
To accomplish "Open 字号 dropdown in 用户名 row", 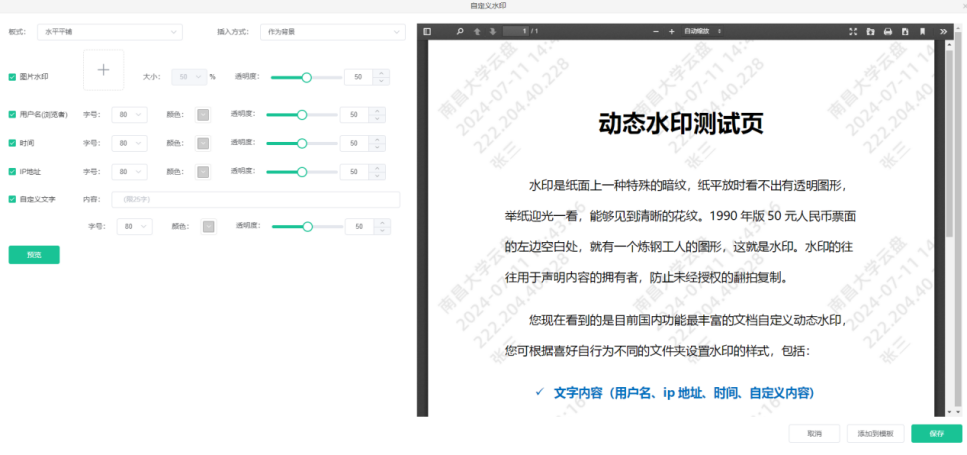I will pos(130,115).
